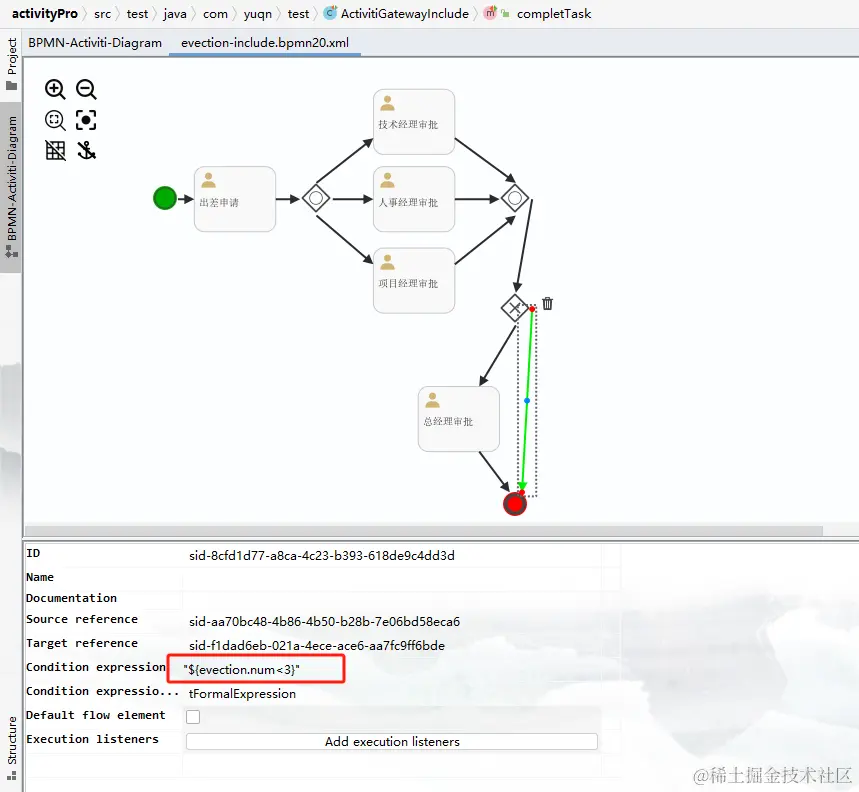The image size is (859, 792).
Task: Click the Target reference value
Action: point(317,645)
